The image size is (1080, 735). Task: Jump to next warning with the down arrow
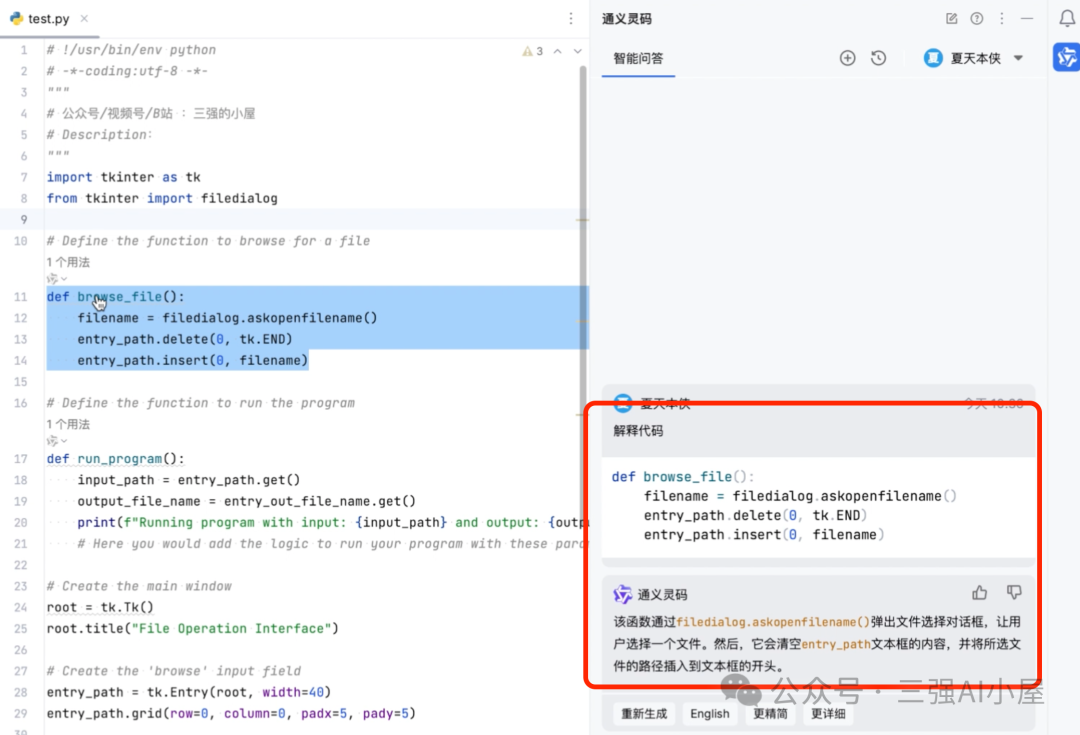pos(577,49)
